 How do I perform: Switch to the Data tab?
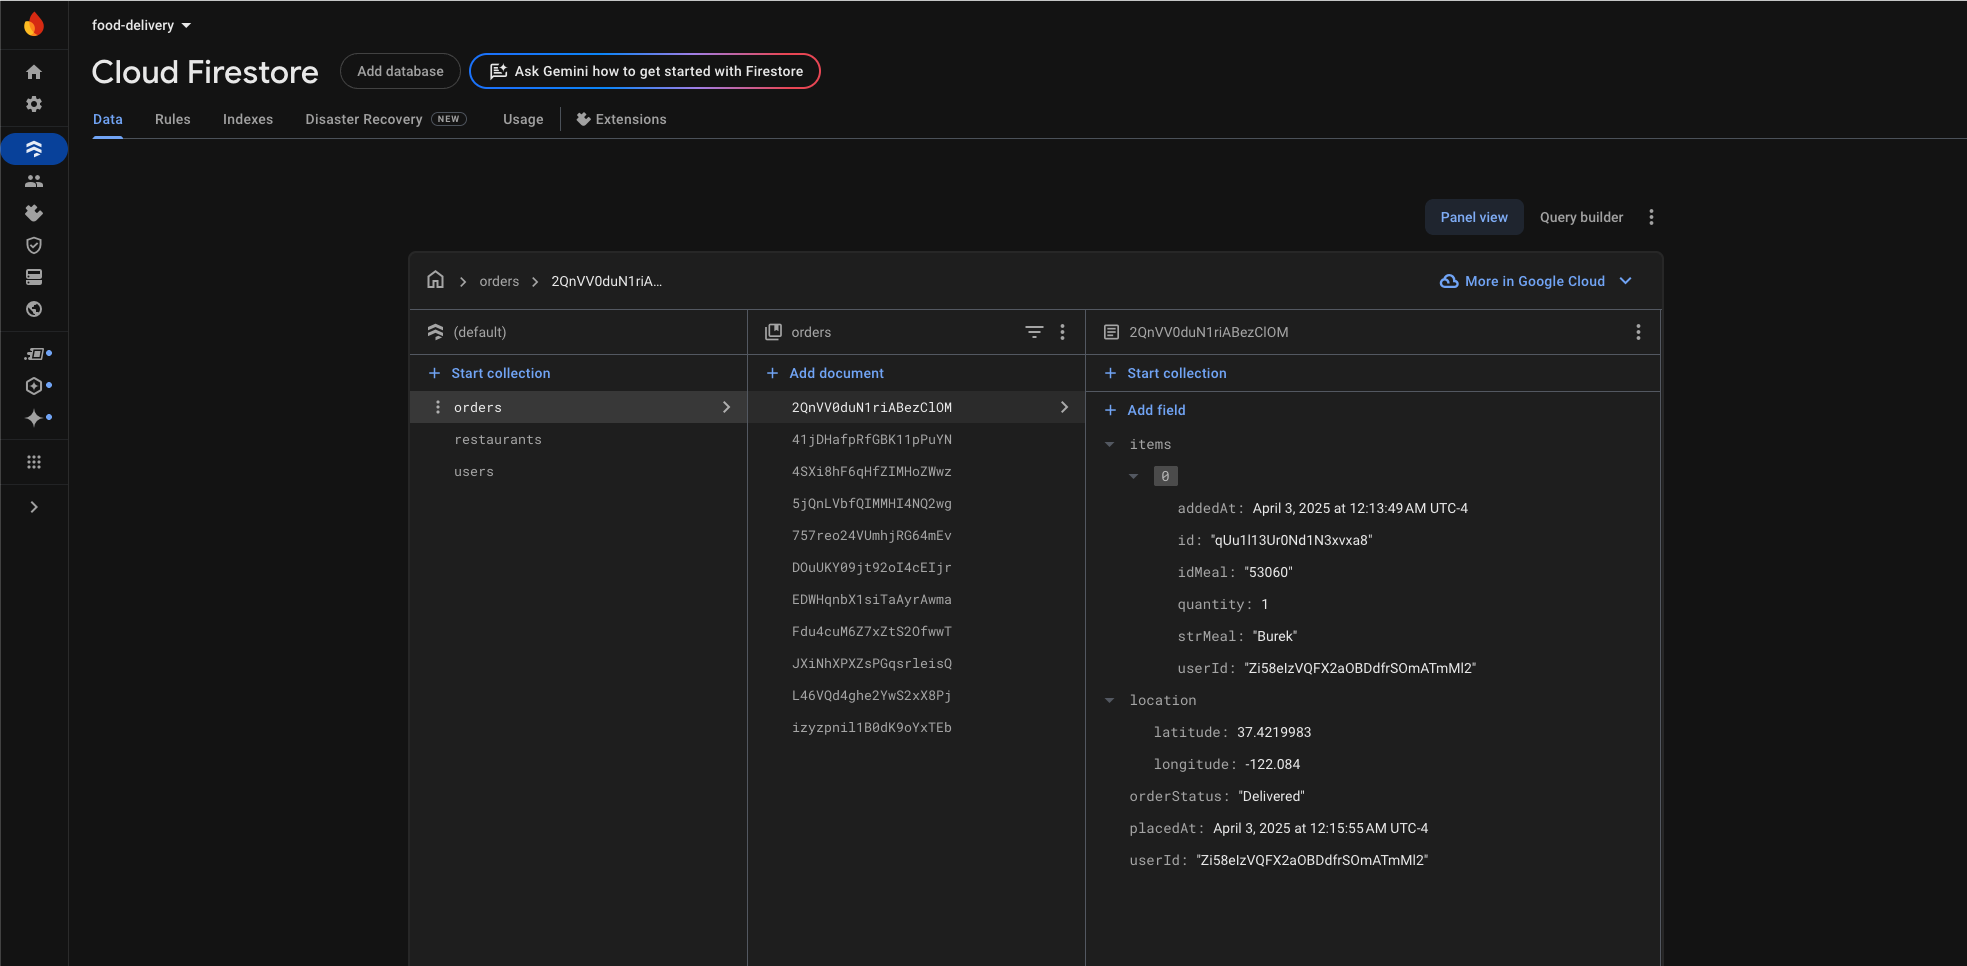[x=108, y=119]
